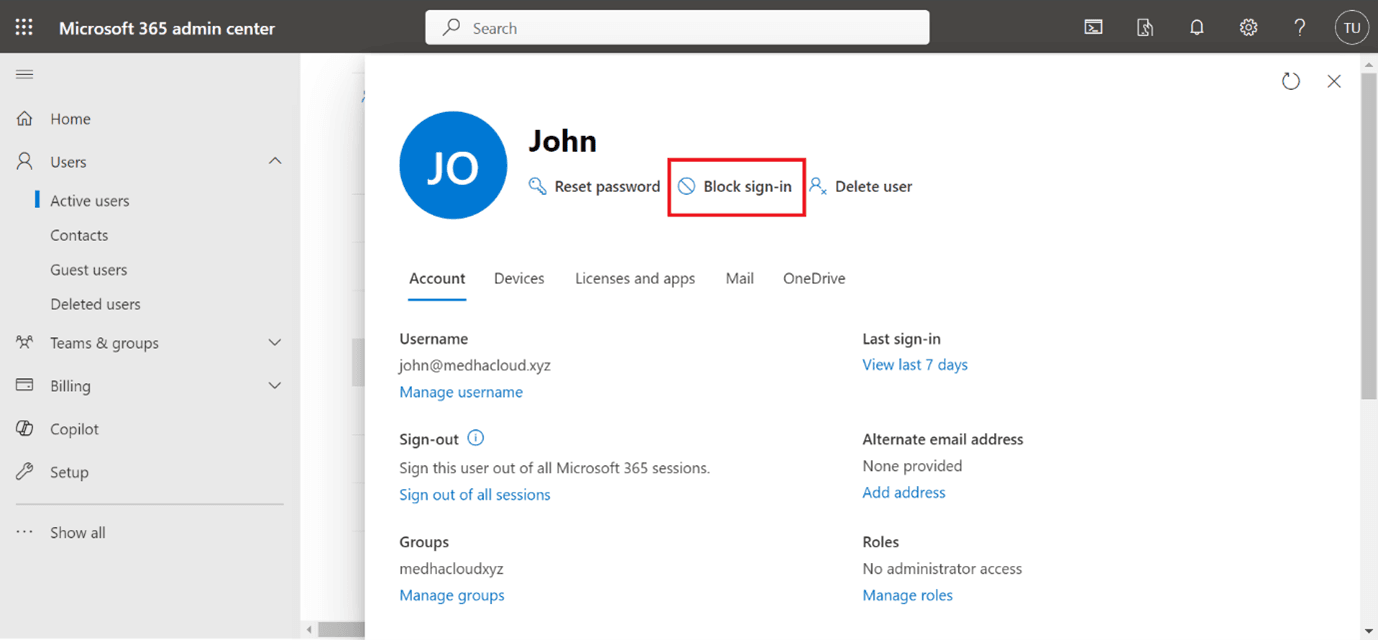Screen dimensions: 1378x640
Task: Switch to the Devices tab
Action: [x=518, y=278]
